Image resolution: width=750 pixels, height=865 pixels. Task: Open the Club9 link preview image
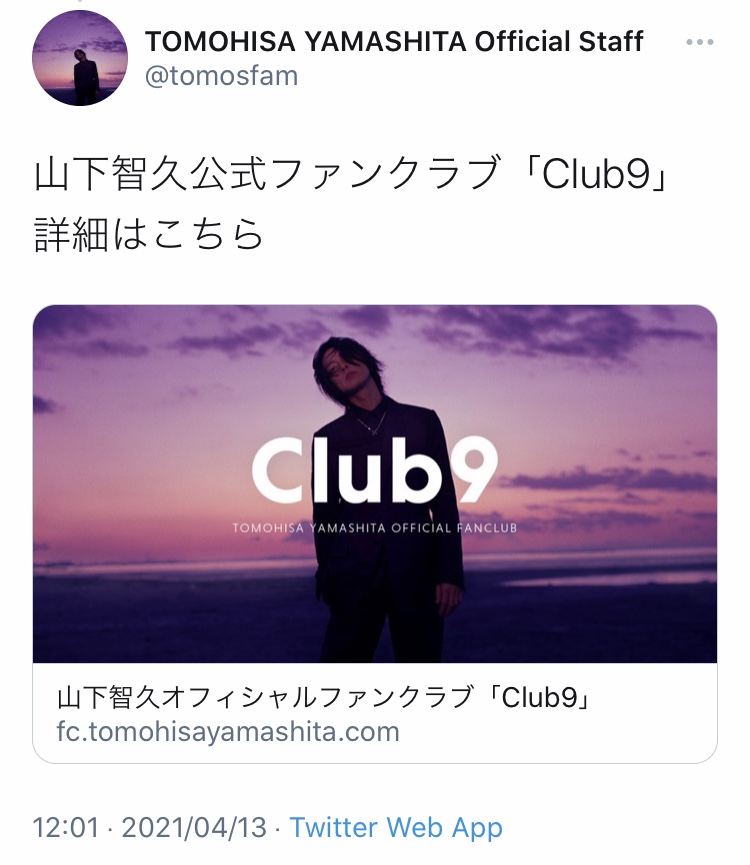375,484
